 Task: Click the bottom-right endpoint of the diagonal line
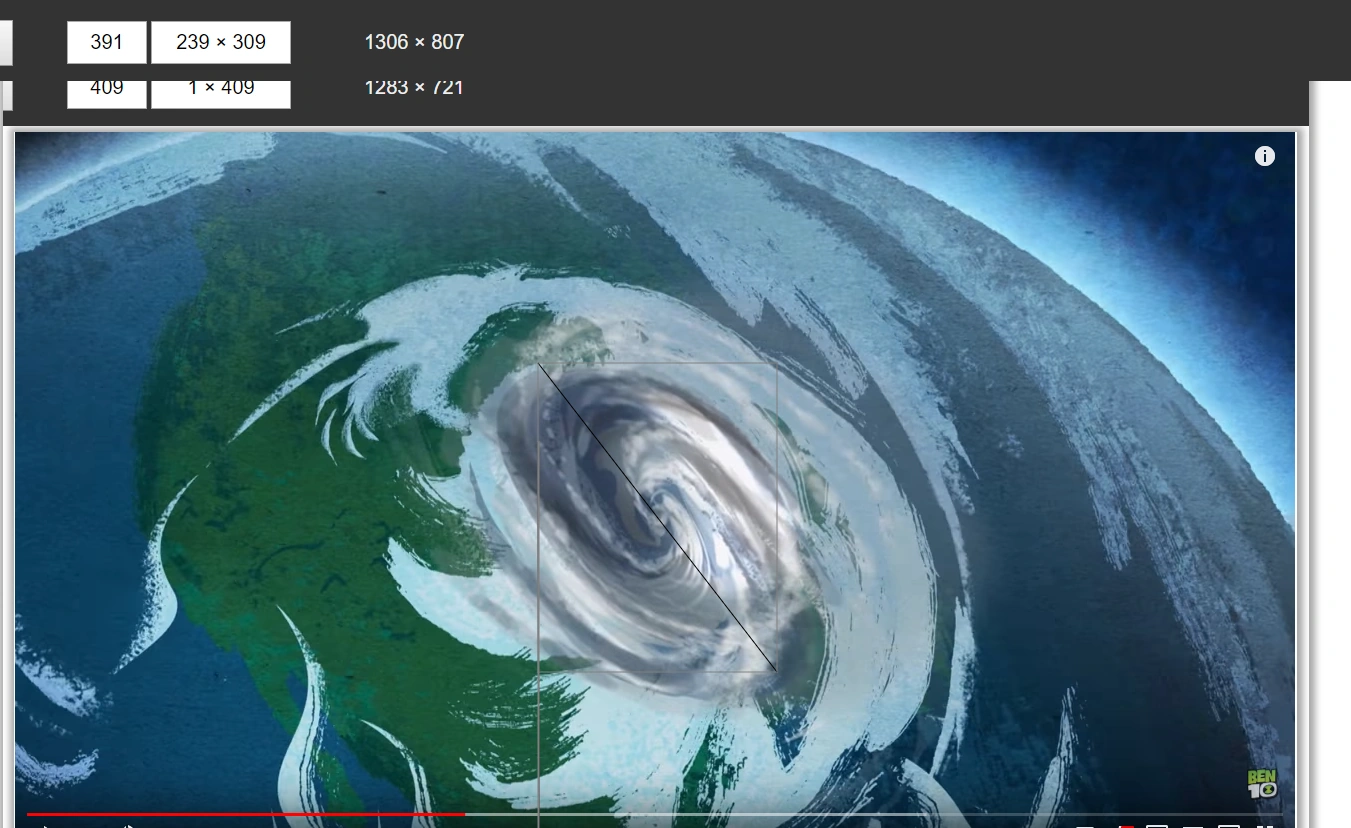click(x=776, y=670)
